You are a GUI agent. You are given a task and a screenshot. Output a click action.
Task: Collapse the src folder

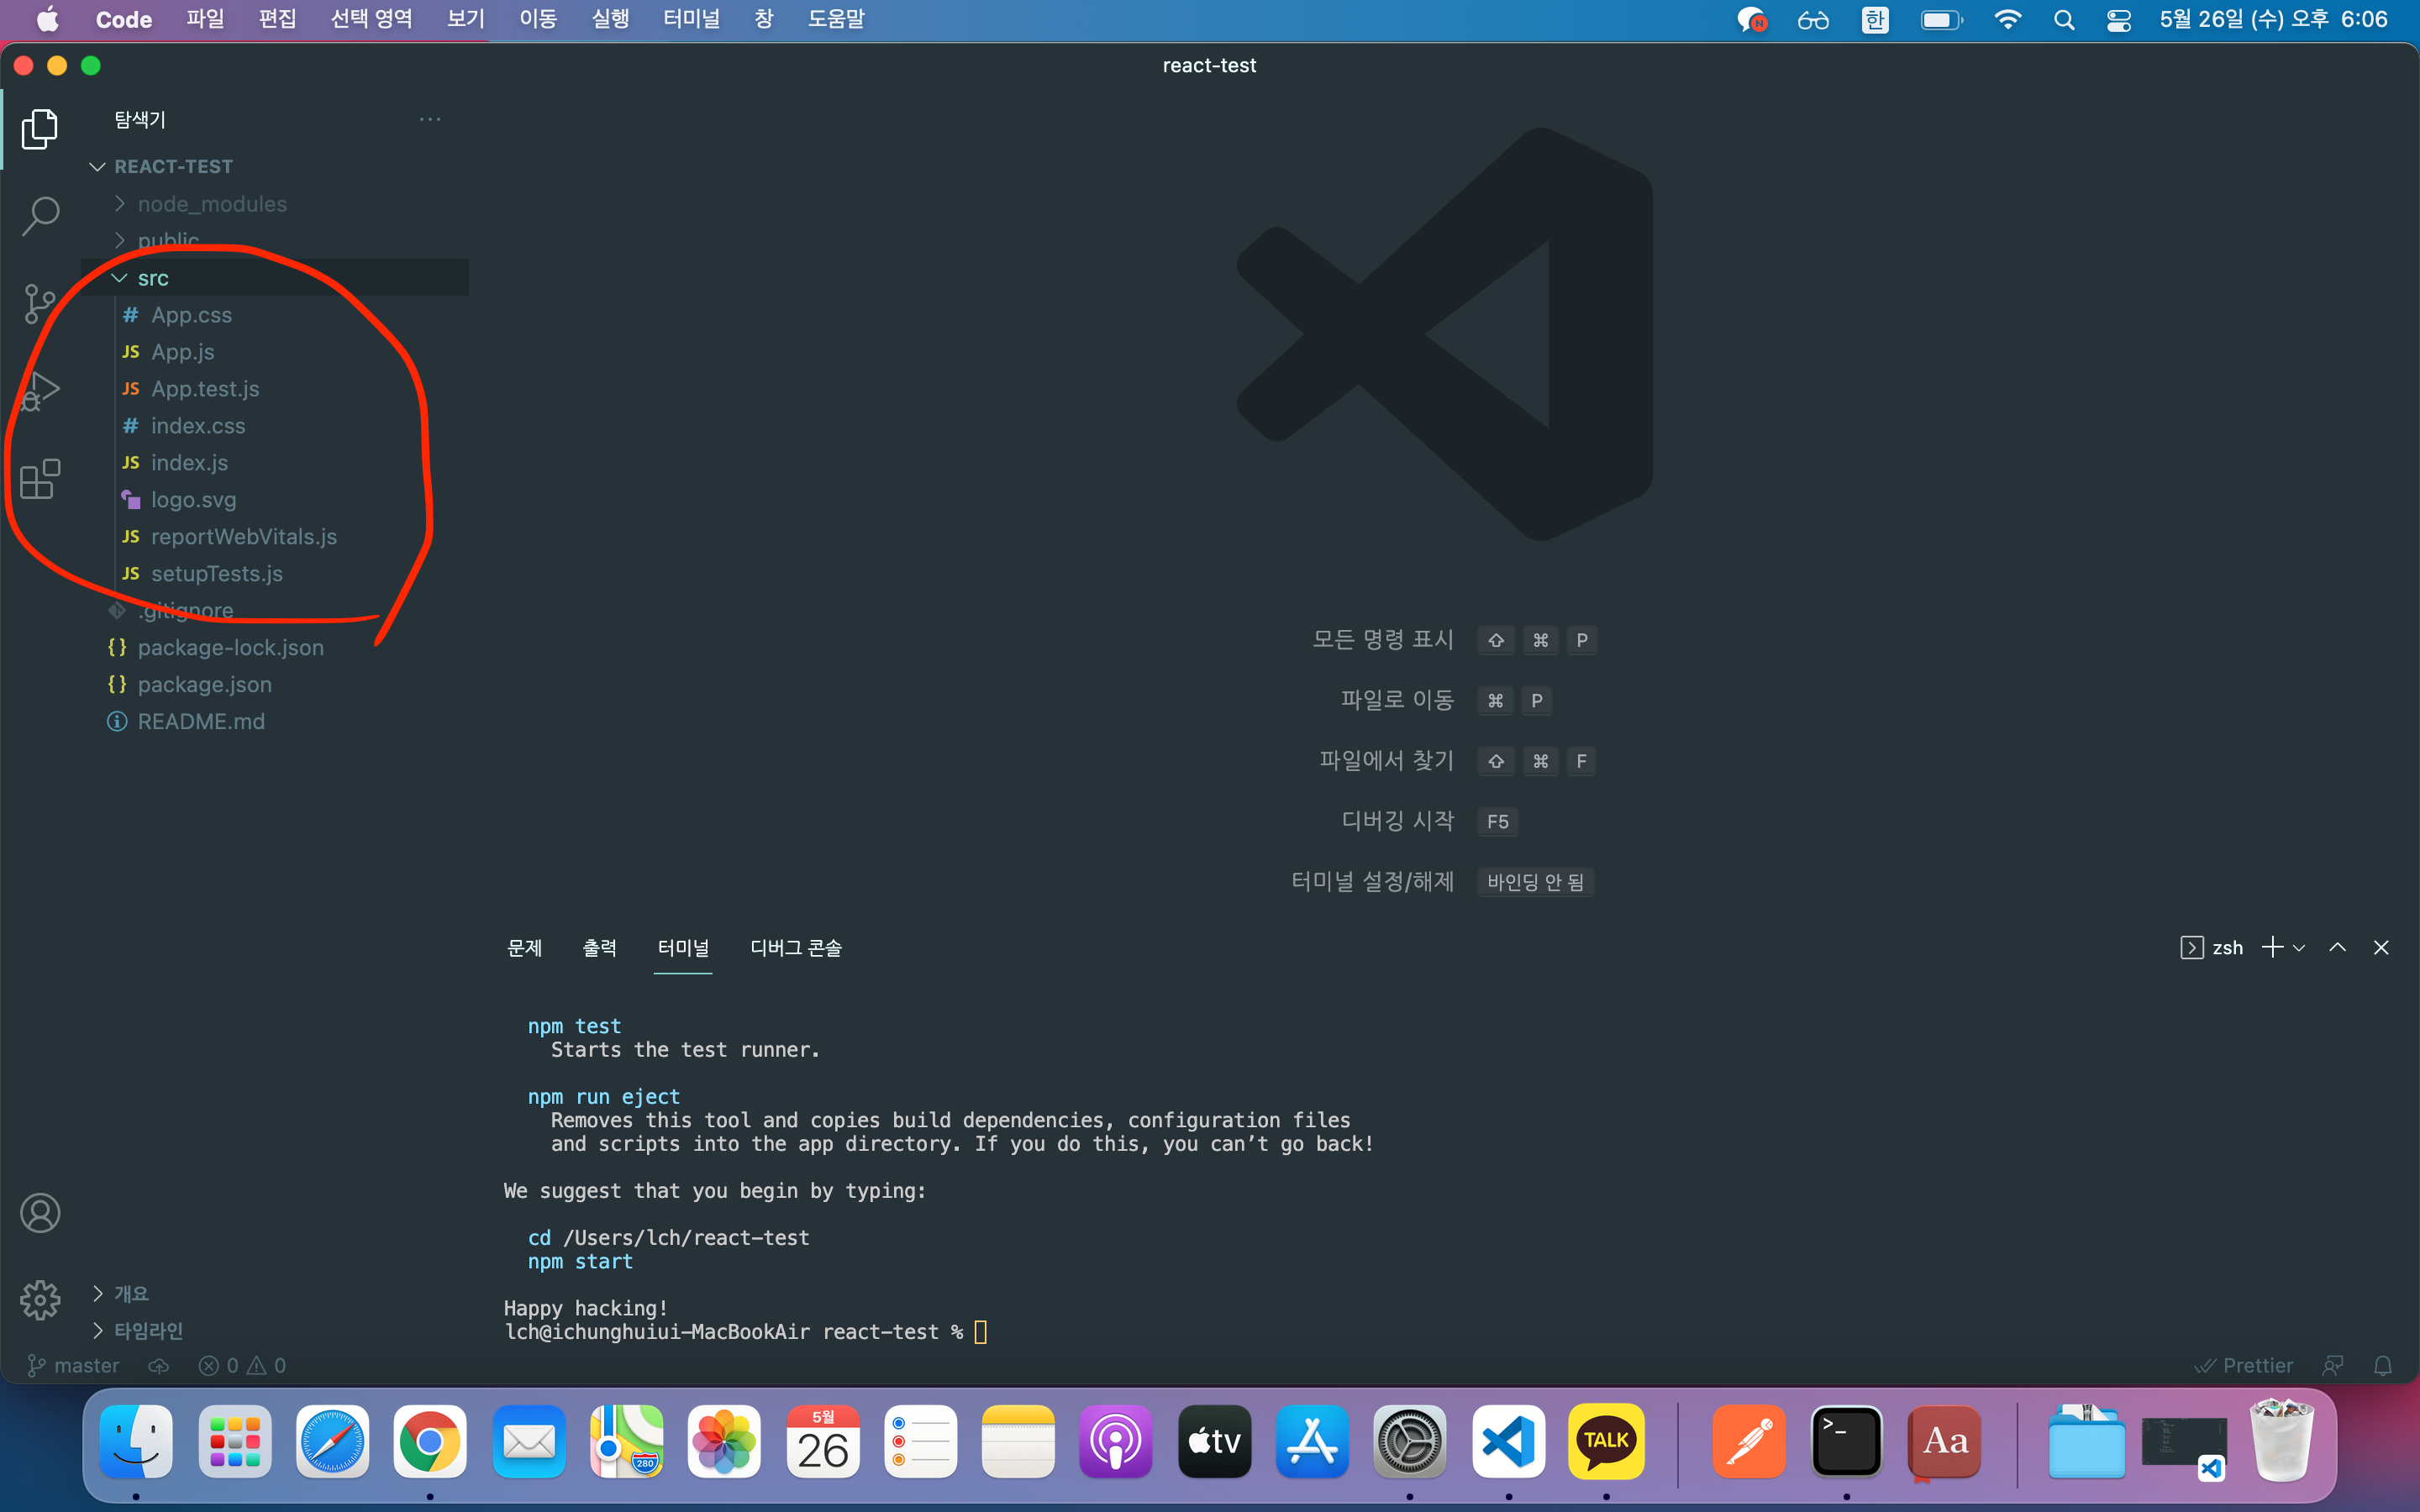tap(153, 278)
